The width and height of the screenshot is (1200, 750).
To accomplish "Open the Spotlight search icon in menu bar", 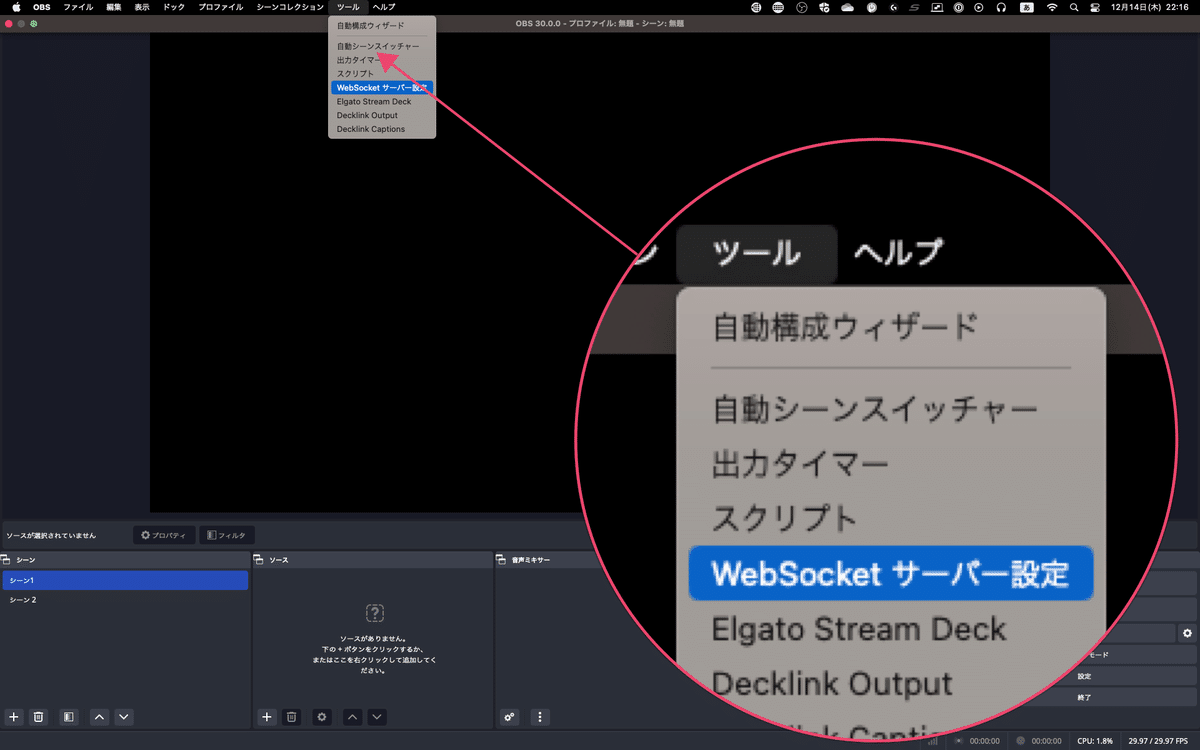I will click(1073, 7).
